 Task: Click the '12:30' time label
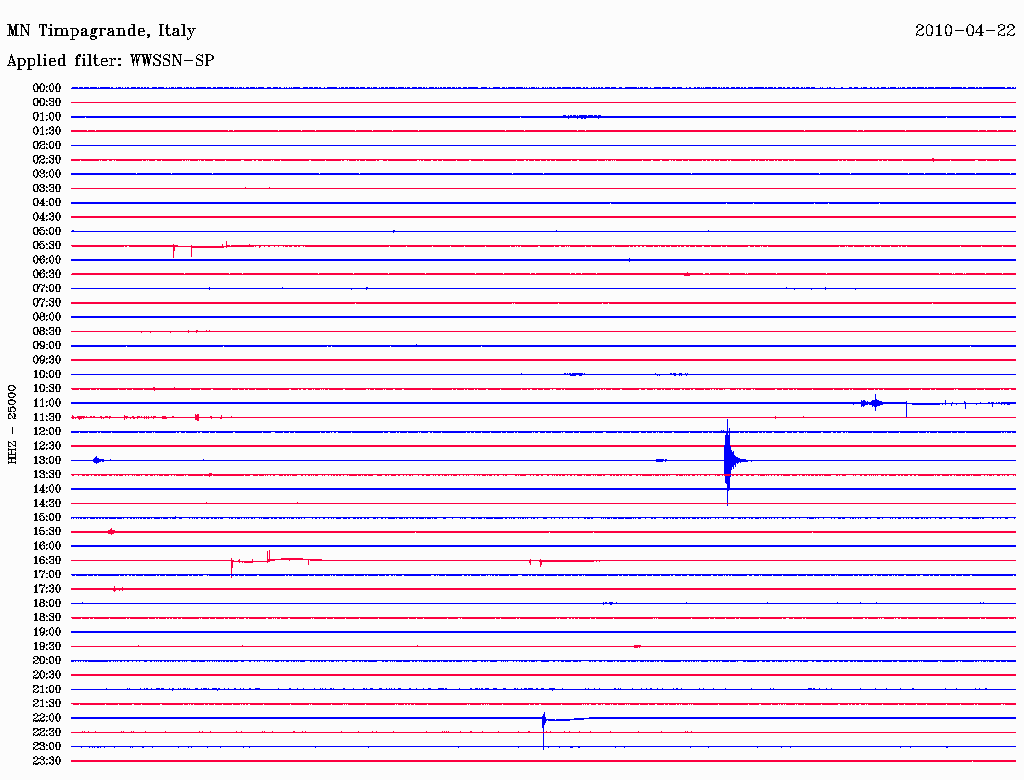point(47,446)
